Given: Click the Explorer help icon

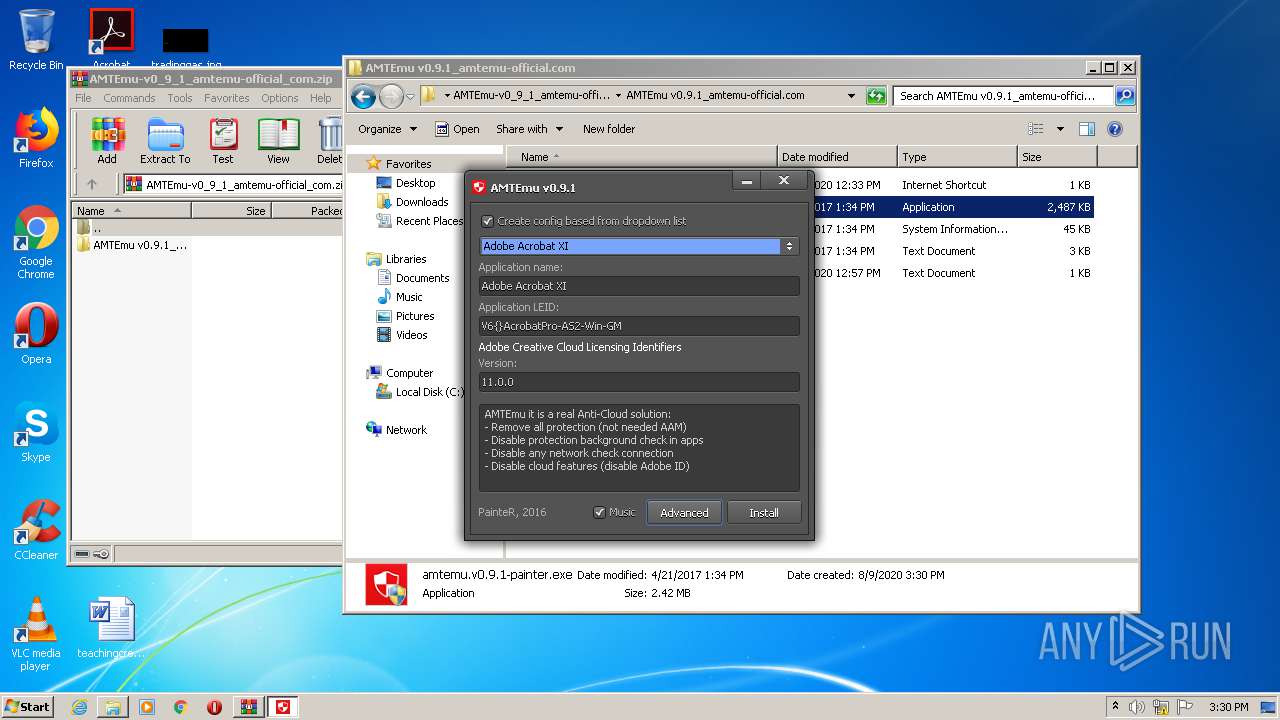Looking at the screenshot, I should pyautogui.click(x=1115, y=129).
